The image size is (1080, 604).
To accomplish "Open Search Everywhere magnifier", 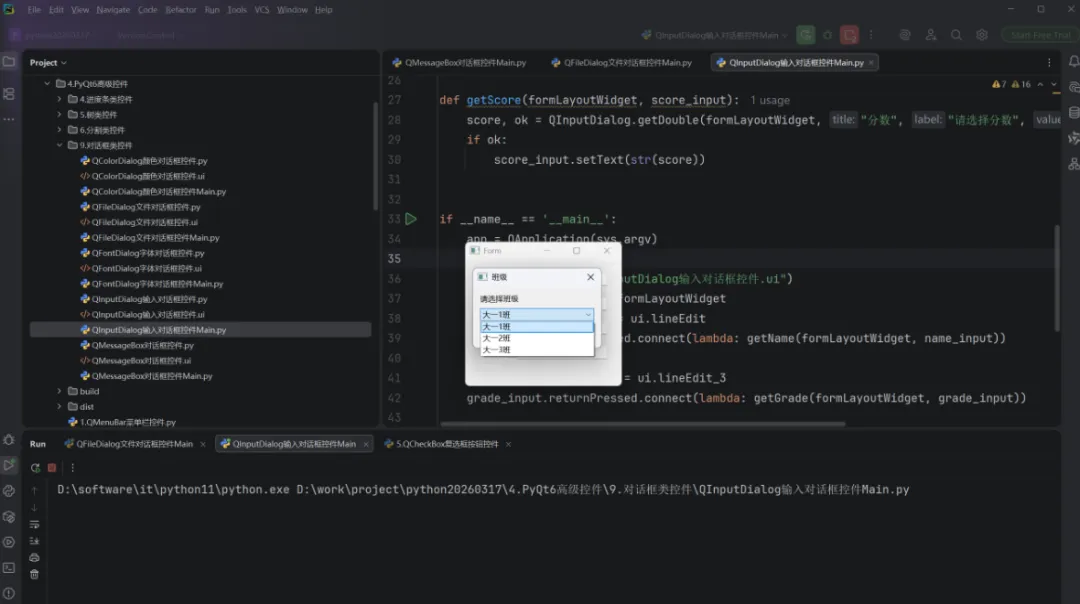I will (x=956, y=35).
